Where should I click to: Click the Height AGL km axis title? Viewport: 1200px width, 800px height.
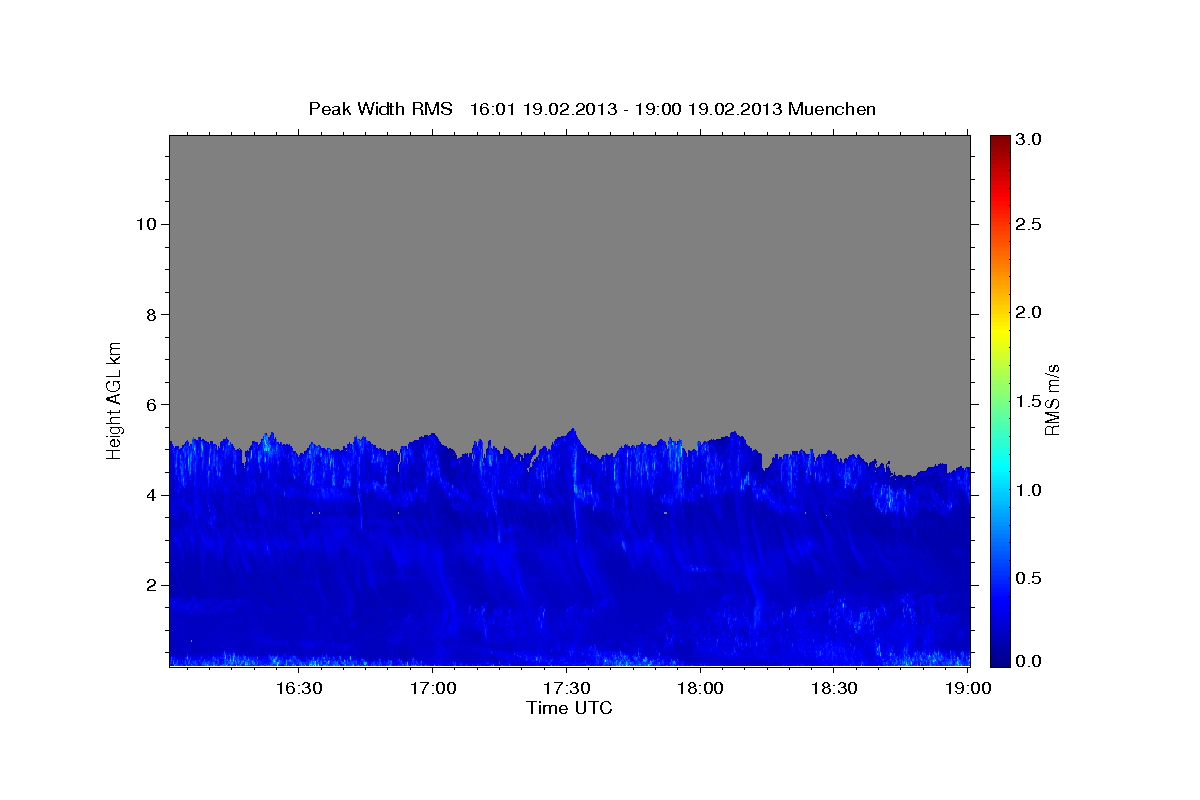tap(115, 398)
